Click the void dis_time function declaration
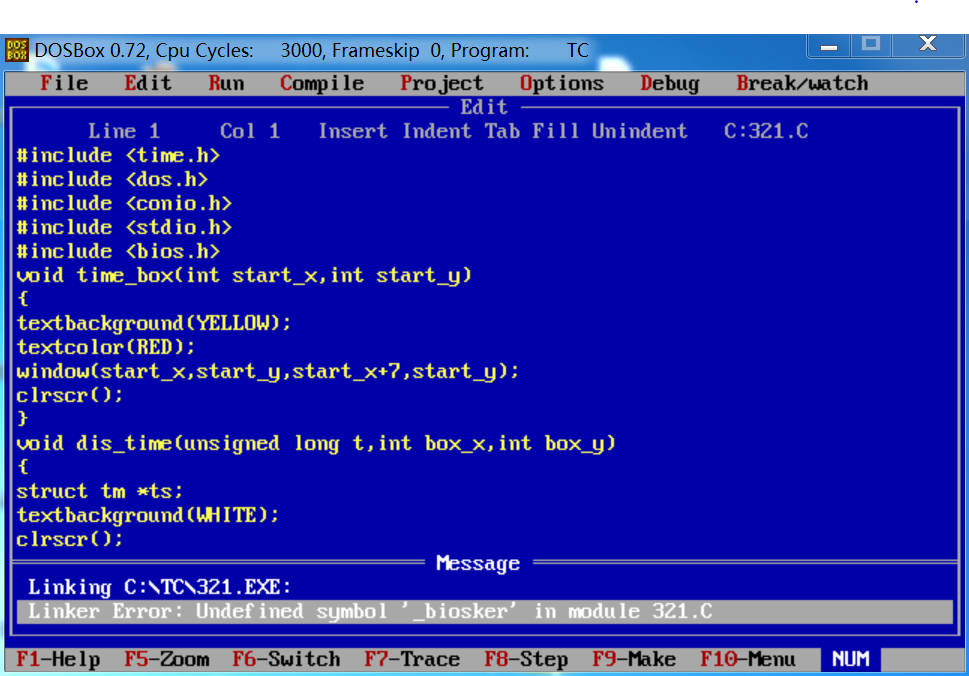This screenshot has width=969, height=676. pos(316,444)
